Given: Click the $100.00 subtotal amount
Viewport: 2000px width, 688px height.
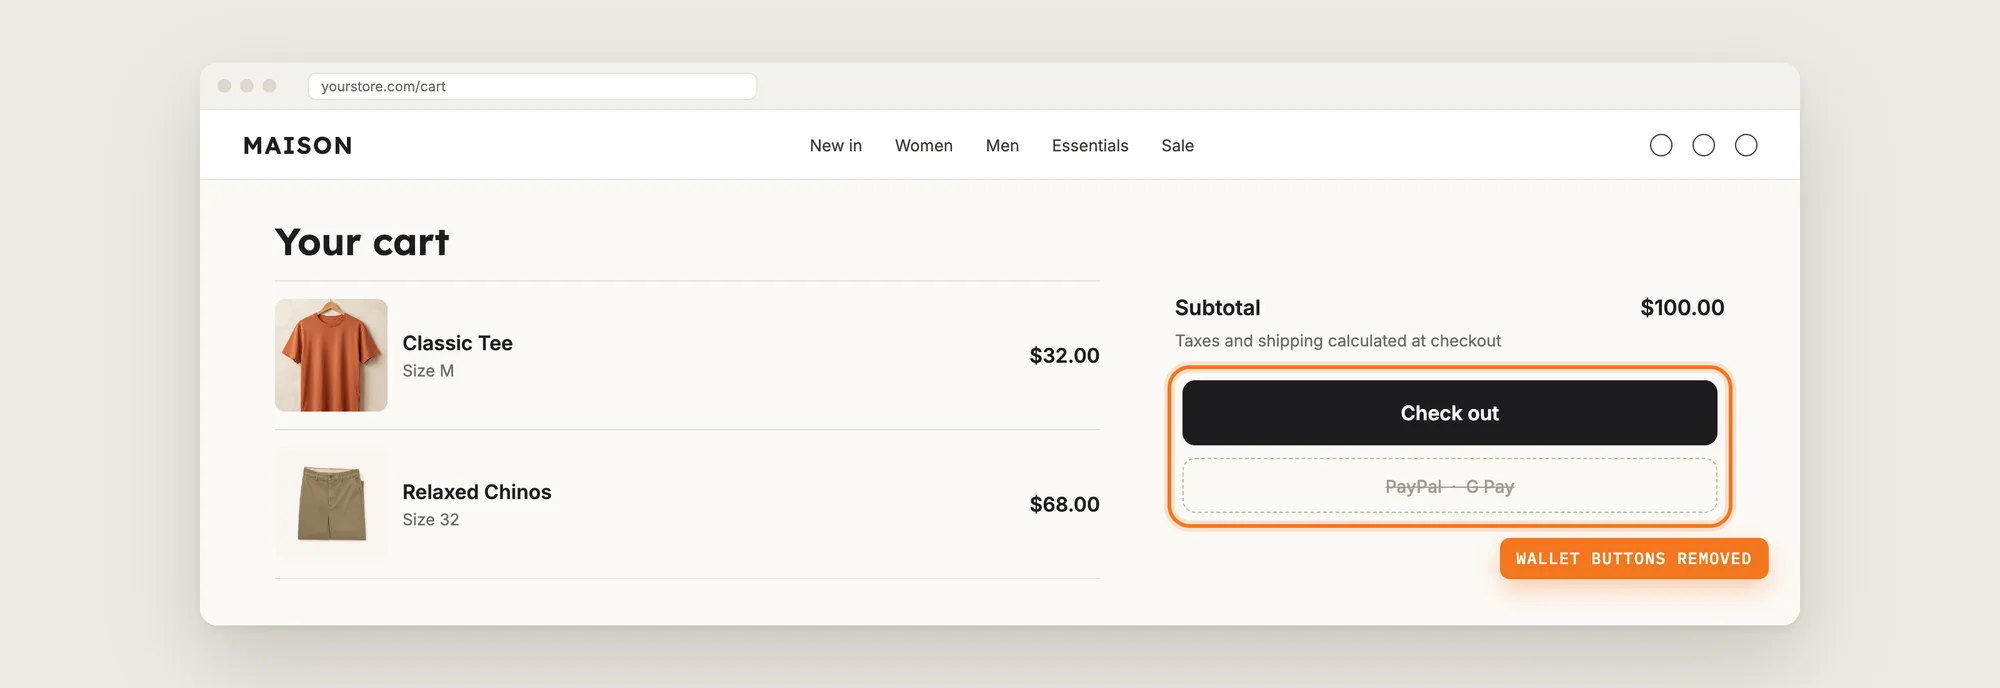Looking at the screenshot, I should 1682,308.
